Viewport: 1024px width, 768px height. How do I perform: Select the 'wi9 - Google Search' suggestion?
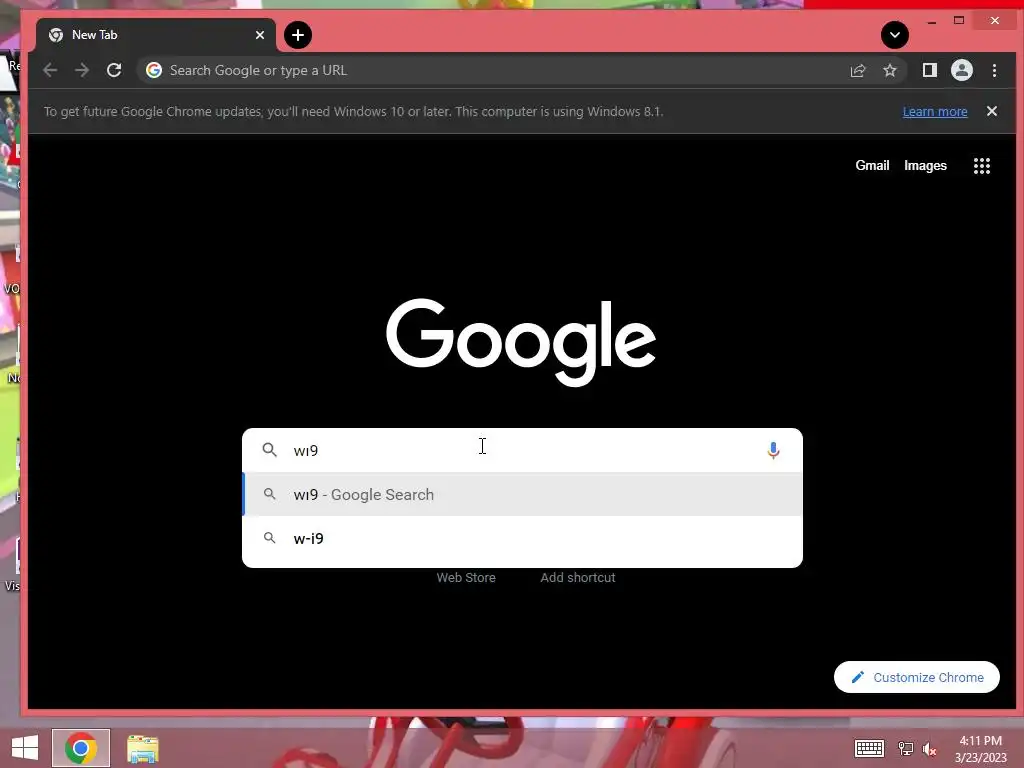522,494
